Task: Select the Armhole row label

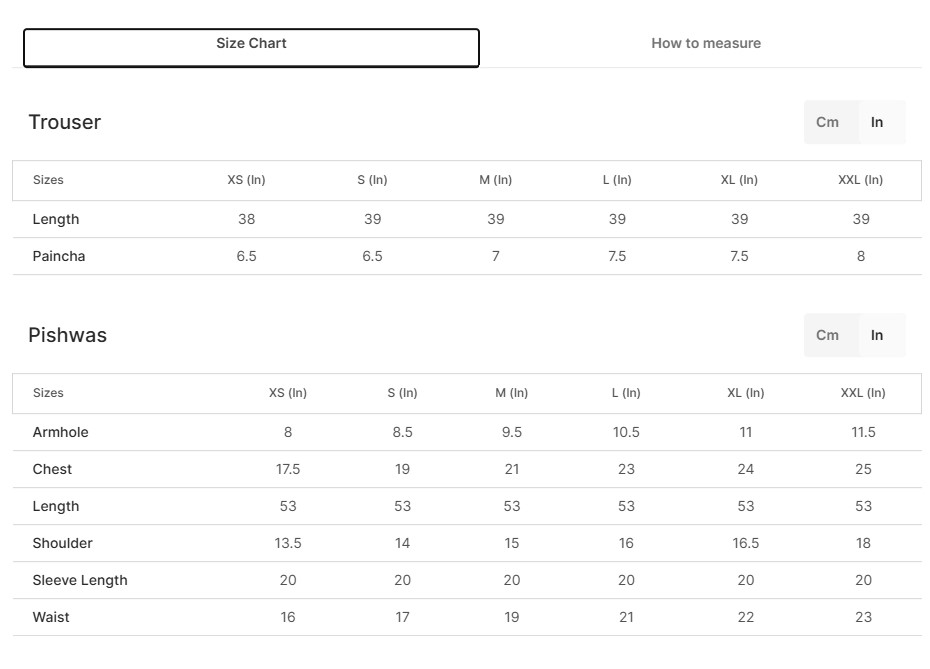Action: pos(61,432)
